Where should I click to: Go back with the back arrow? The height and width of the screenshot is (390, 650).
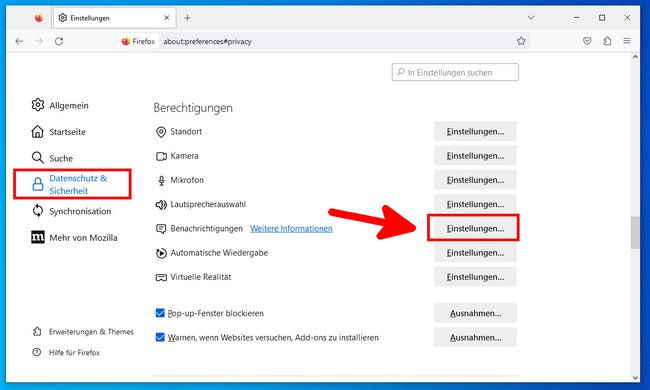pos(19,41)
